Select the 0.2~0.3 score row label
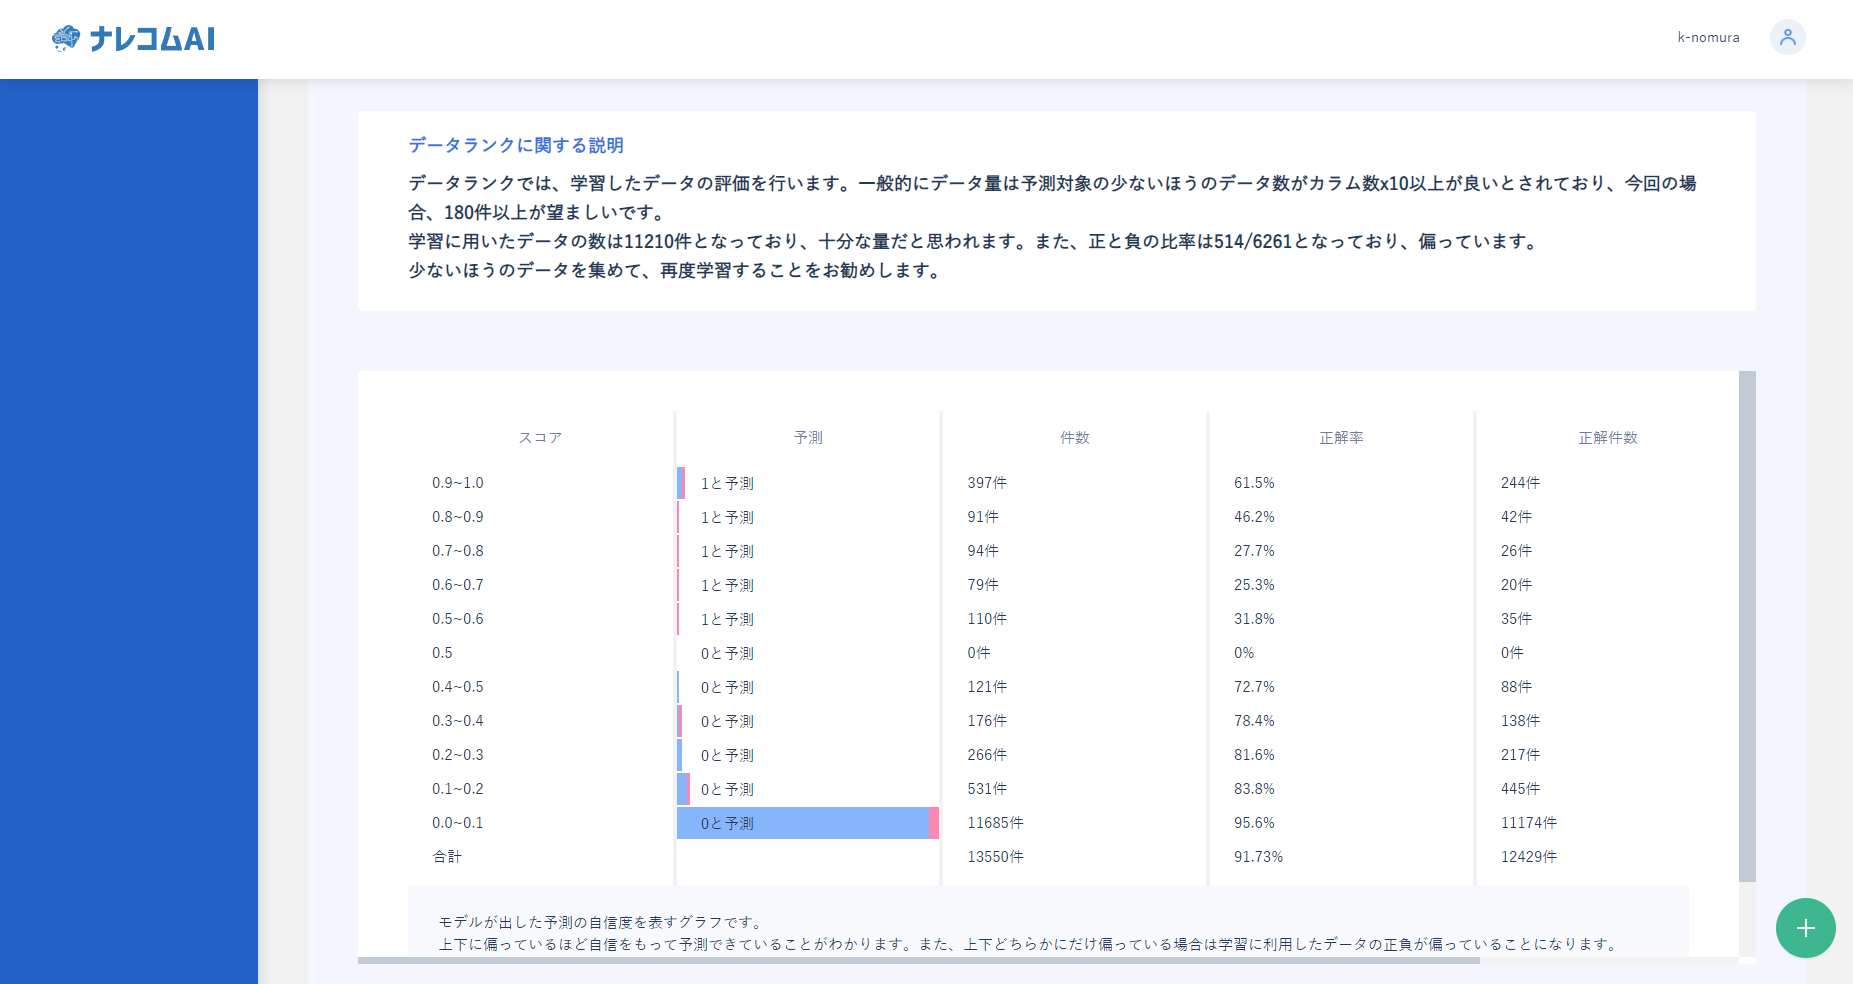 click(458, 755)
